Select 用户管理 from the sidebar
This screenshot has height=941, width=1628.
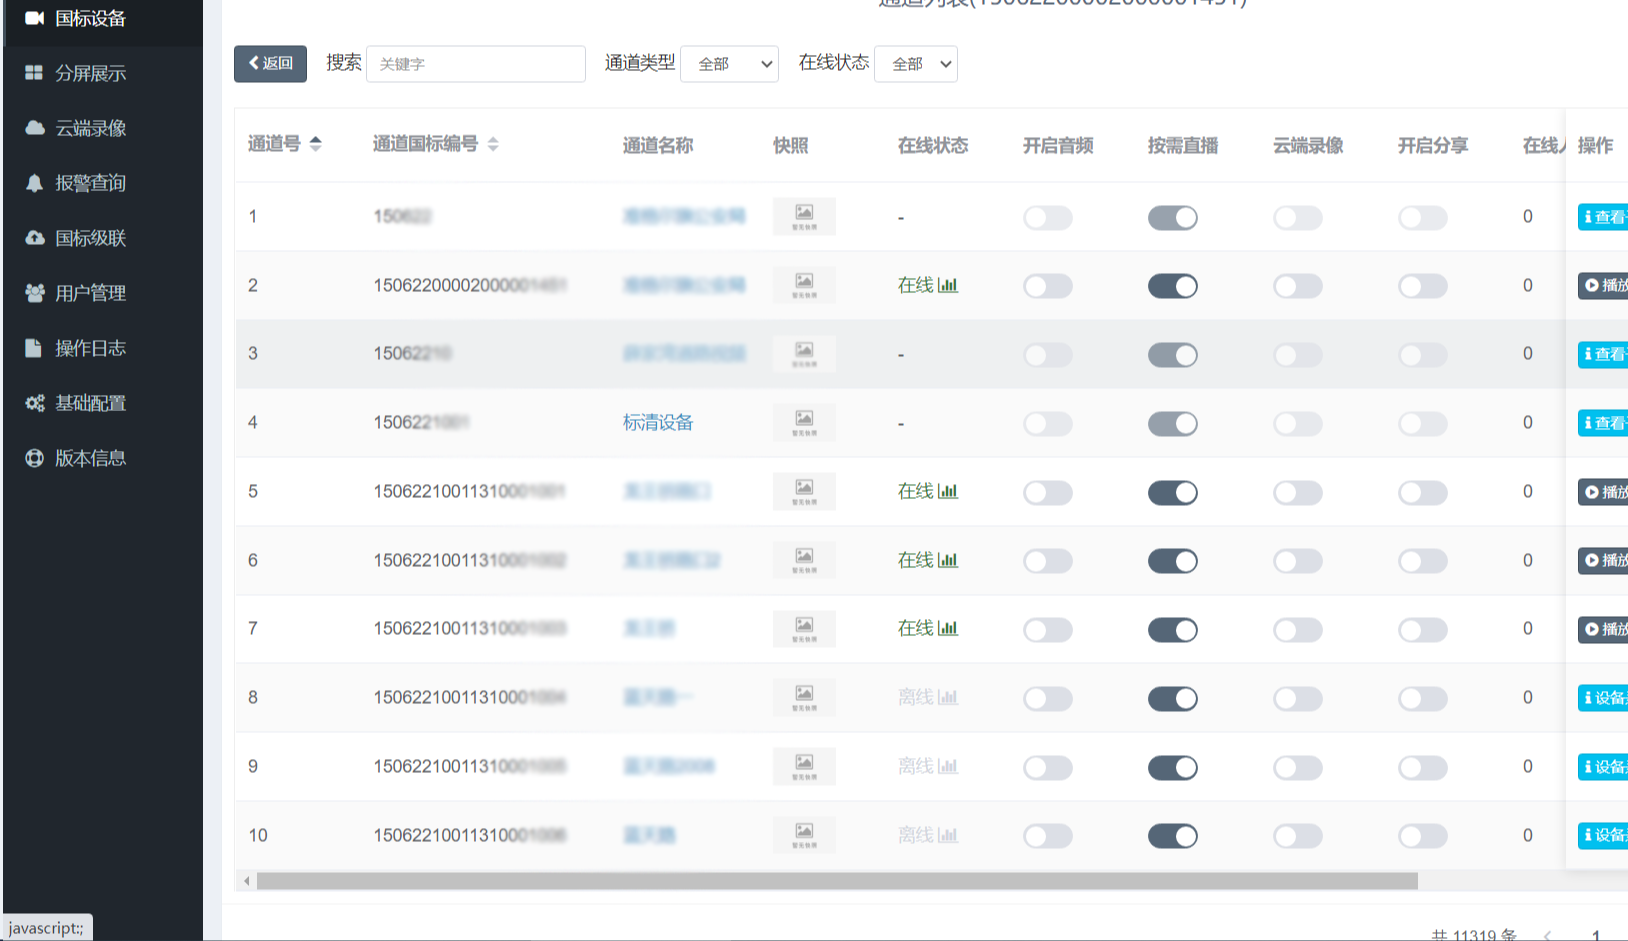90,293
